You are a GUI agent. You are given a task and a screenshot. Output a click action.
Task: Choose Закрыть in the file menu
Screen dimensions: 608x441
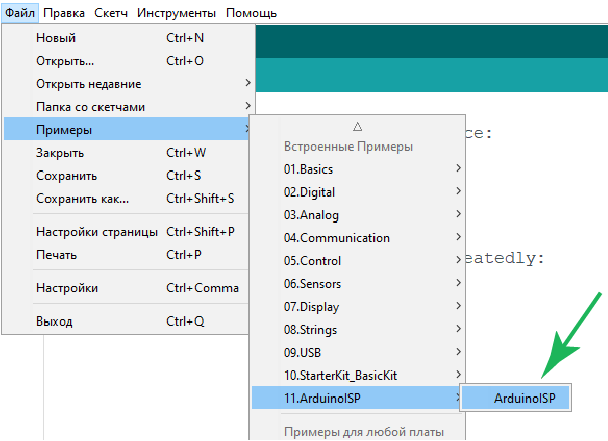[126, 152]
